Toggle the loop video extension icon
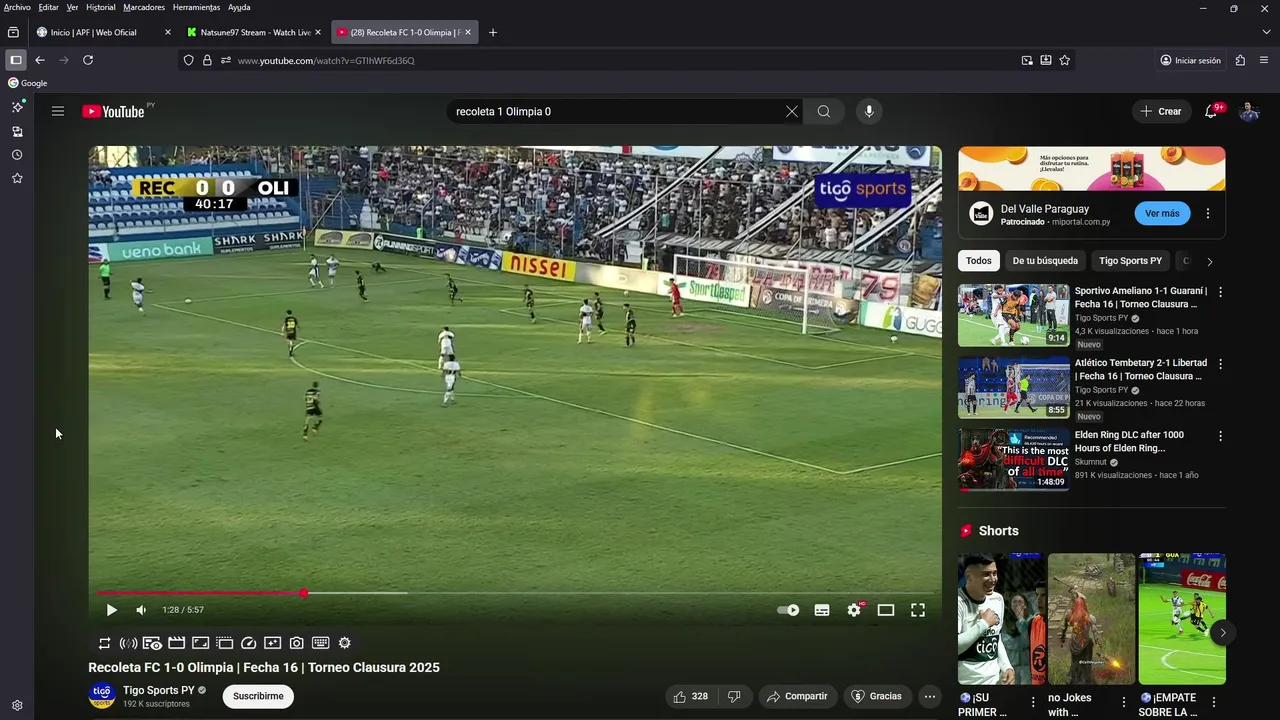Image resolution: width=1280 pixels, height=720 pixels. point(104,643)
